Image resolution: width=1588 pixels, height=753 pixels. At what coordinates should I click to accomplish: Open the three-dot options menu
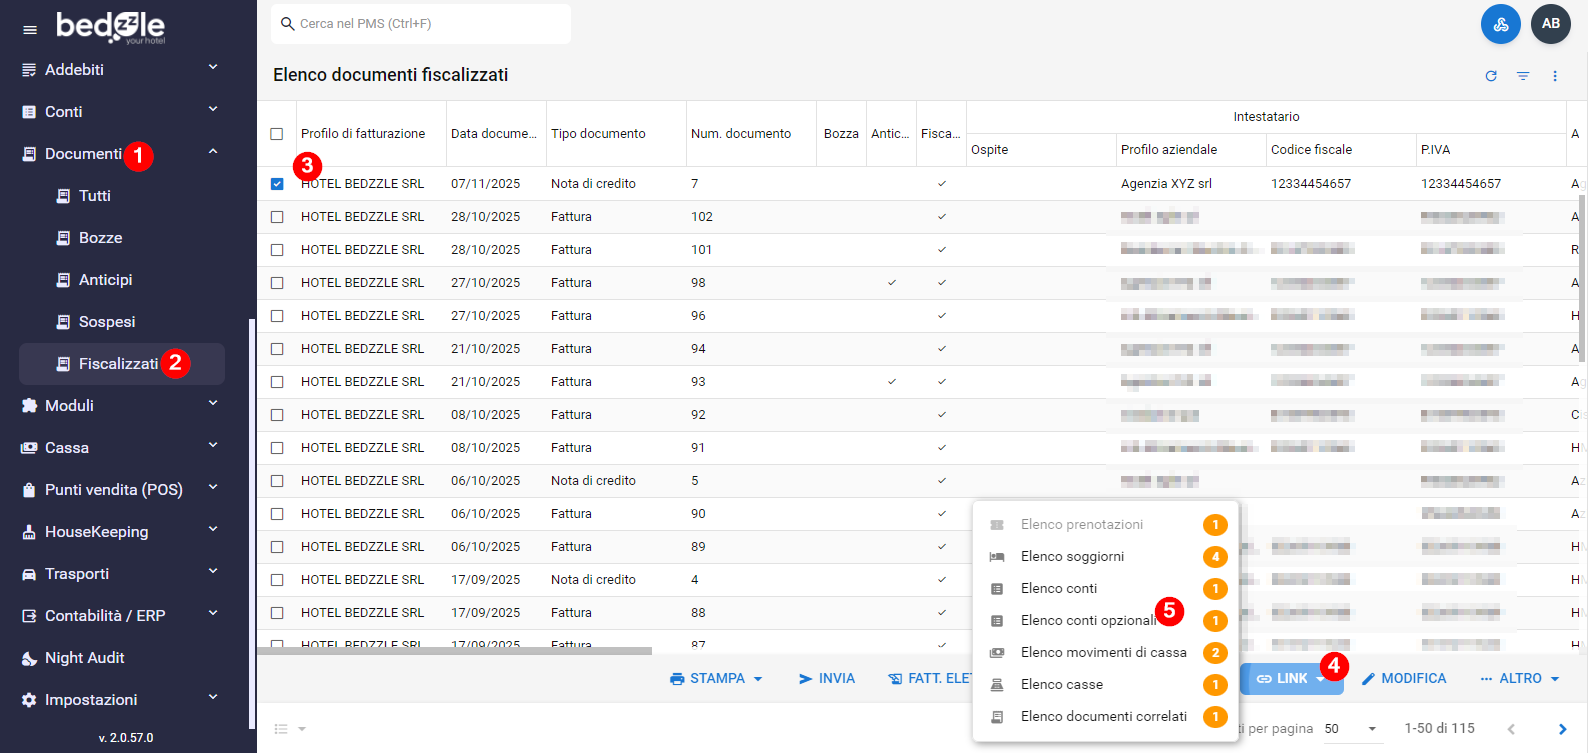(1555, 76)
